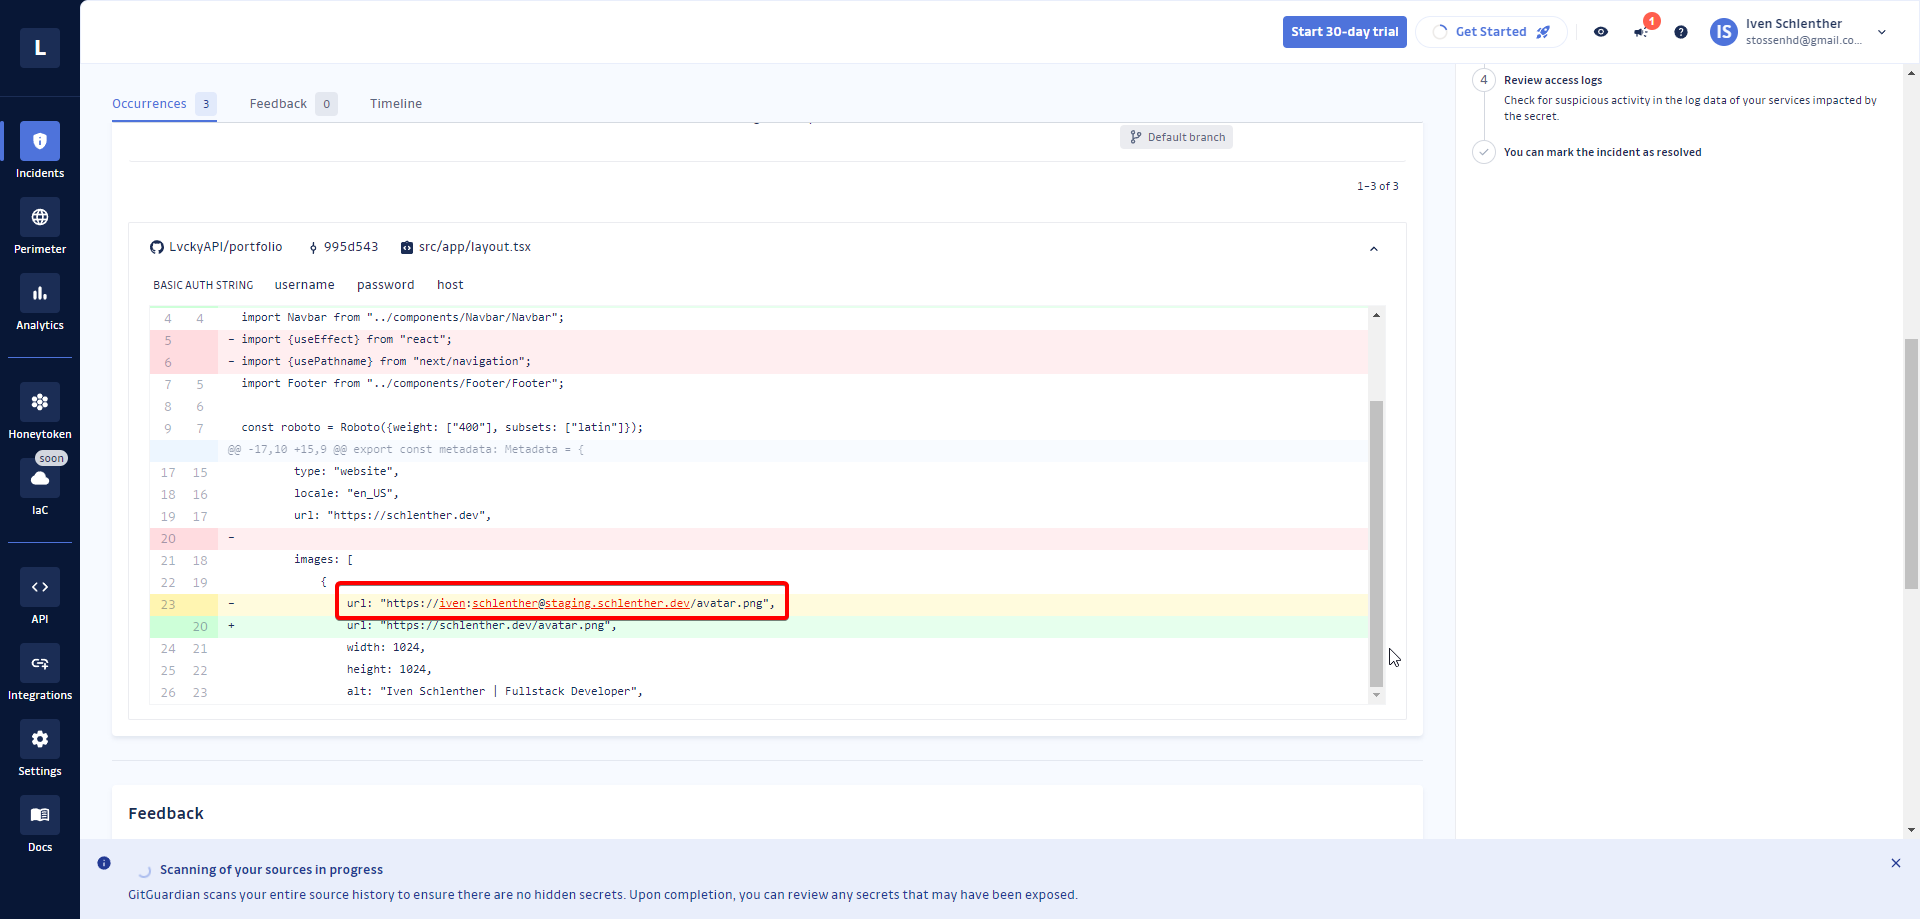Click the Start 30-day trial button

(1344, 32)
